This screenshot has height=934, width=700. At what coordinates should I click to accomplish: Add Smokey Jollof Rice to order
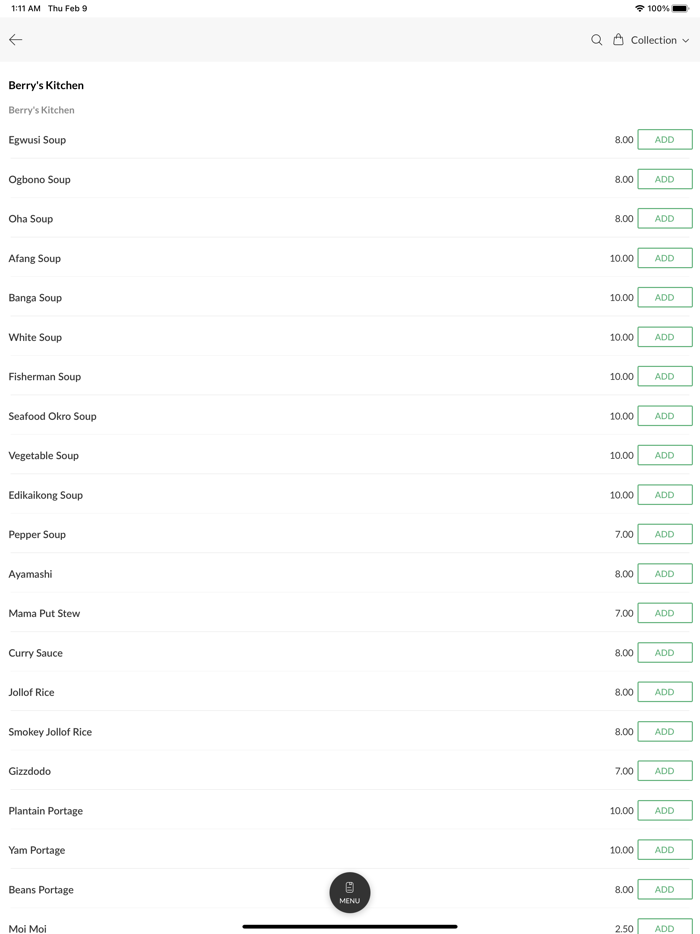pos(664,731)
